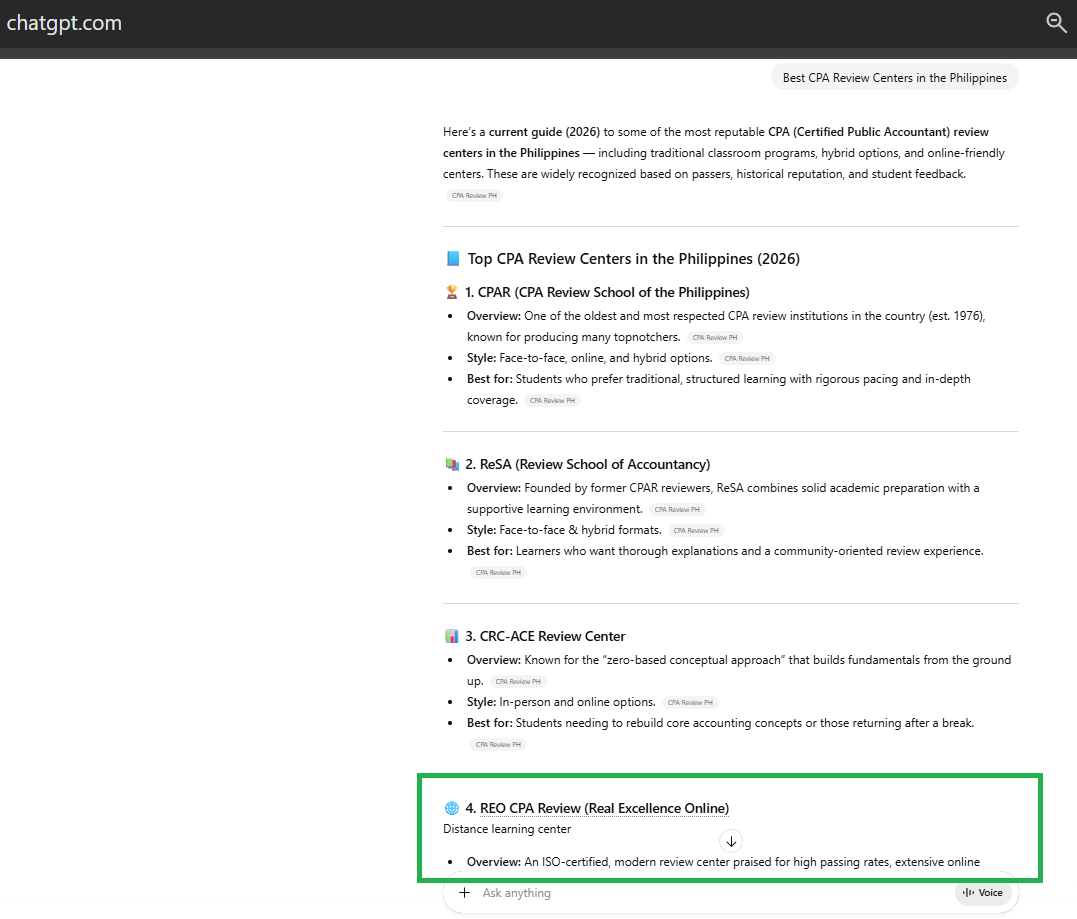Start Voice mode from the composer
This screenshot has width=1077, height=919.
click(x=982, y=893)
